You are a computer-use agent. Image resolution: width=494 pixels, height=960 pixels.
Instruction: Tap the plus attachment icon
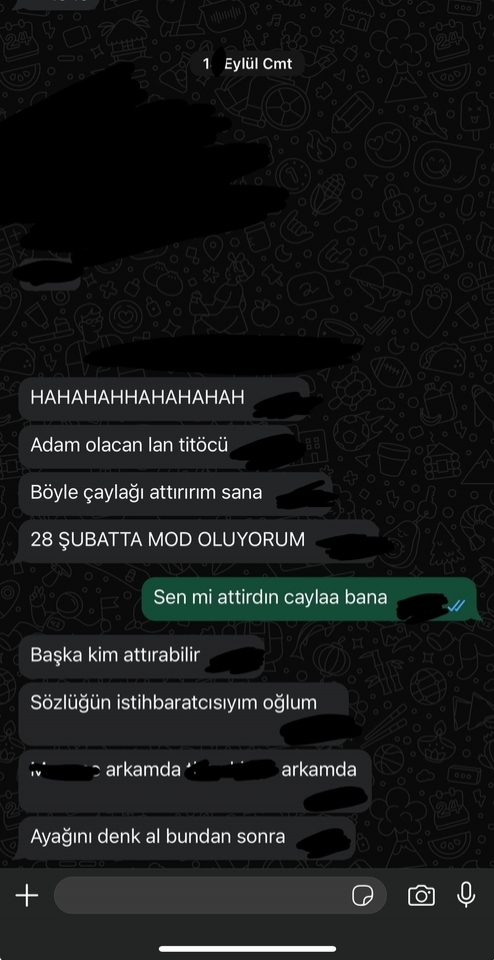[x=26, y=896]
